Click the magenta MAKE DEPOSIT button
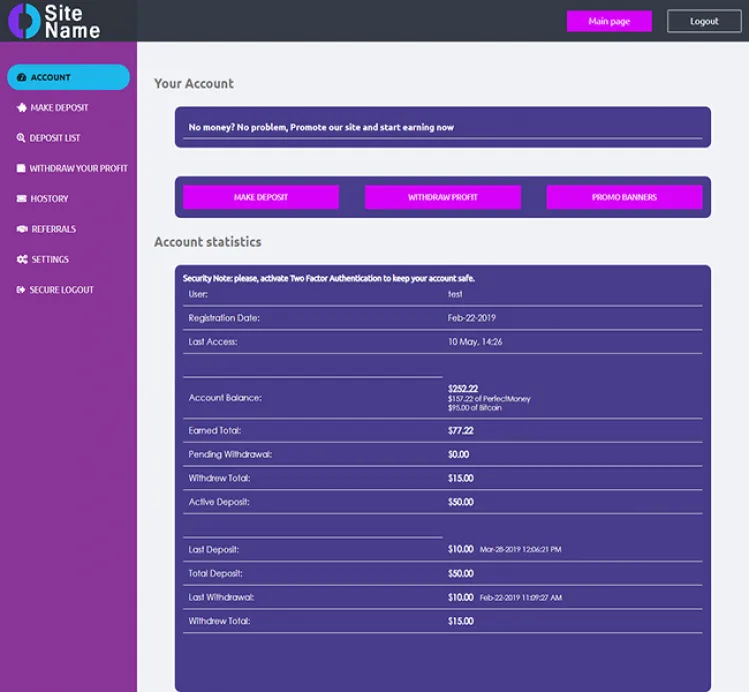Screen dimensions: 749x692 click(261, 197)
